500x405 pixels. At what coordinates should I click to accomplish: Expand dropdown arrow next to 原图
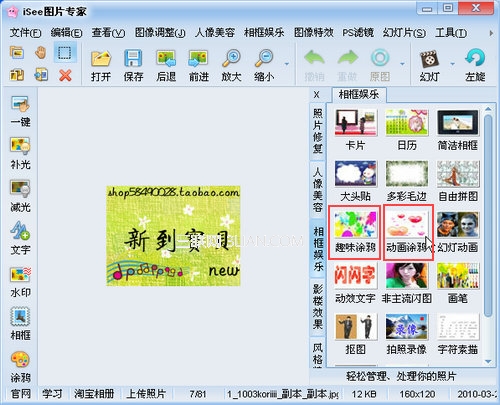[402, 64]
